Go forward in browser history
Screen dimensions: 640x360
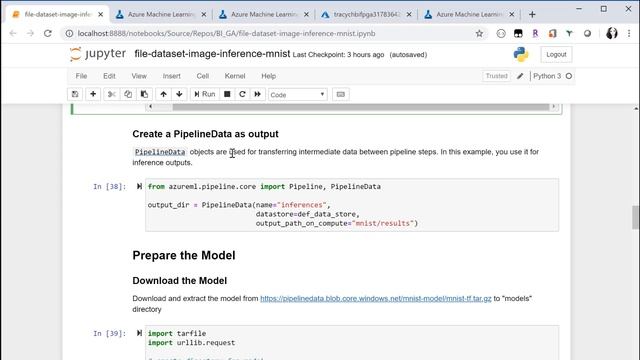30,33
